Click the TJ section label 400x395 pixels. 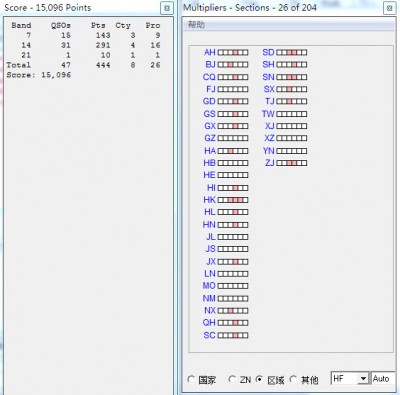tap(270, 101)
